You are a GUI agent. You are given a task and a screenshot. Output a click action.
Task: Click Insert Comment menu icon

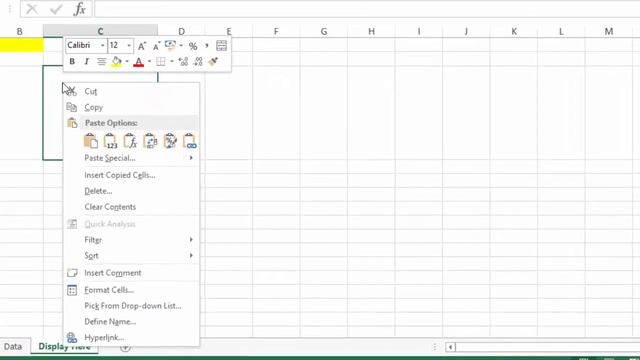pyautogui.click(x=72, y=273)
